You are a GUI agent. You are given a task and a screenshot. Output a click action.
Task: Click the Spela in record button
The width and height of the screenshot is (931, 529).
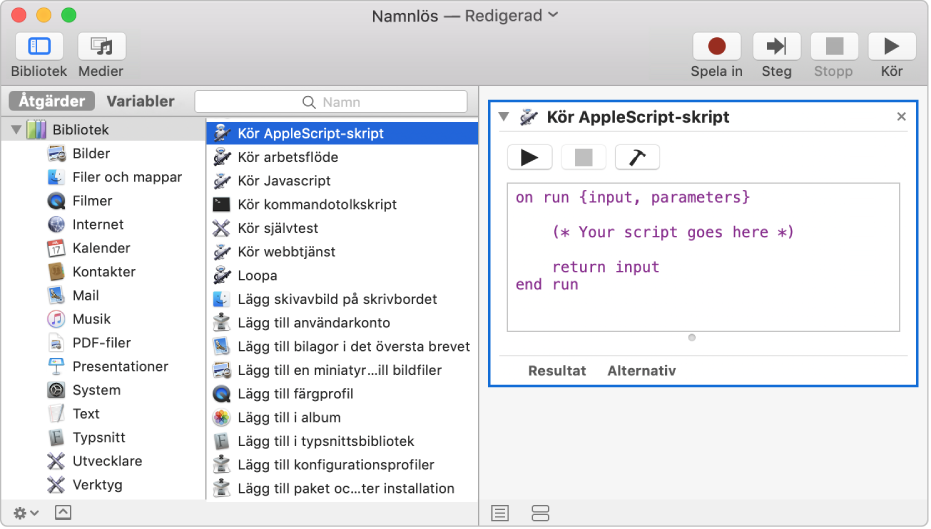pyautogui.click(x=716, y=47)
